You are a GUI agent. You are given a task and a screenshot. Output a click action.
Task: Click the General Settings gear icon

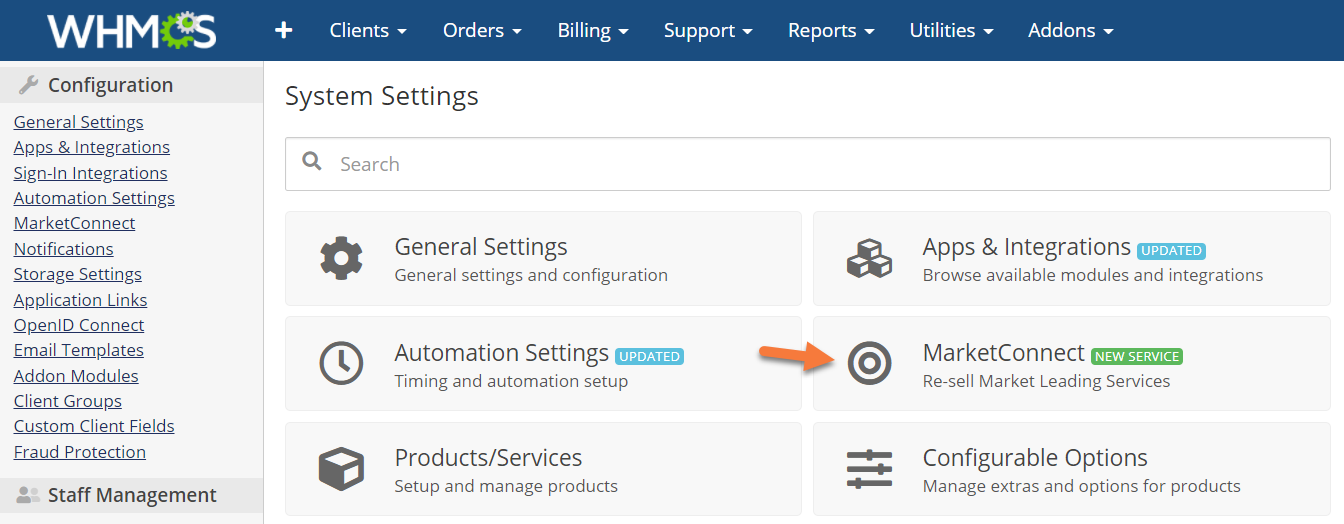[341, 258]
